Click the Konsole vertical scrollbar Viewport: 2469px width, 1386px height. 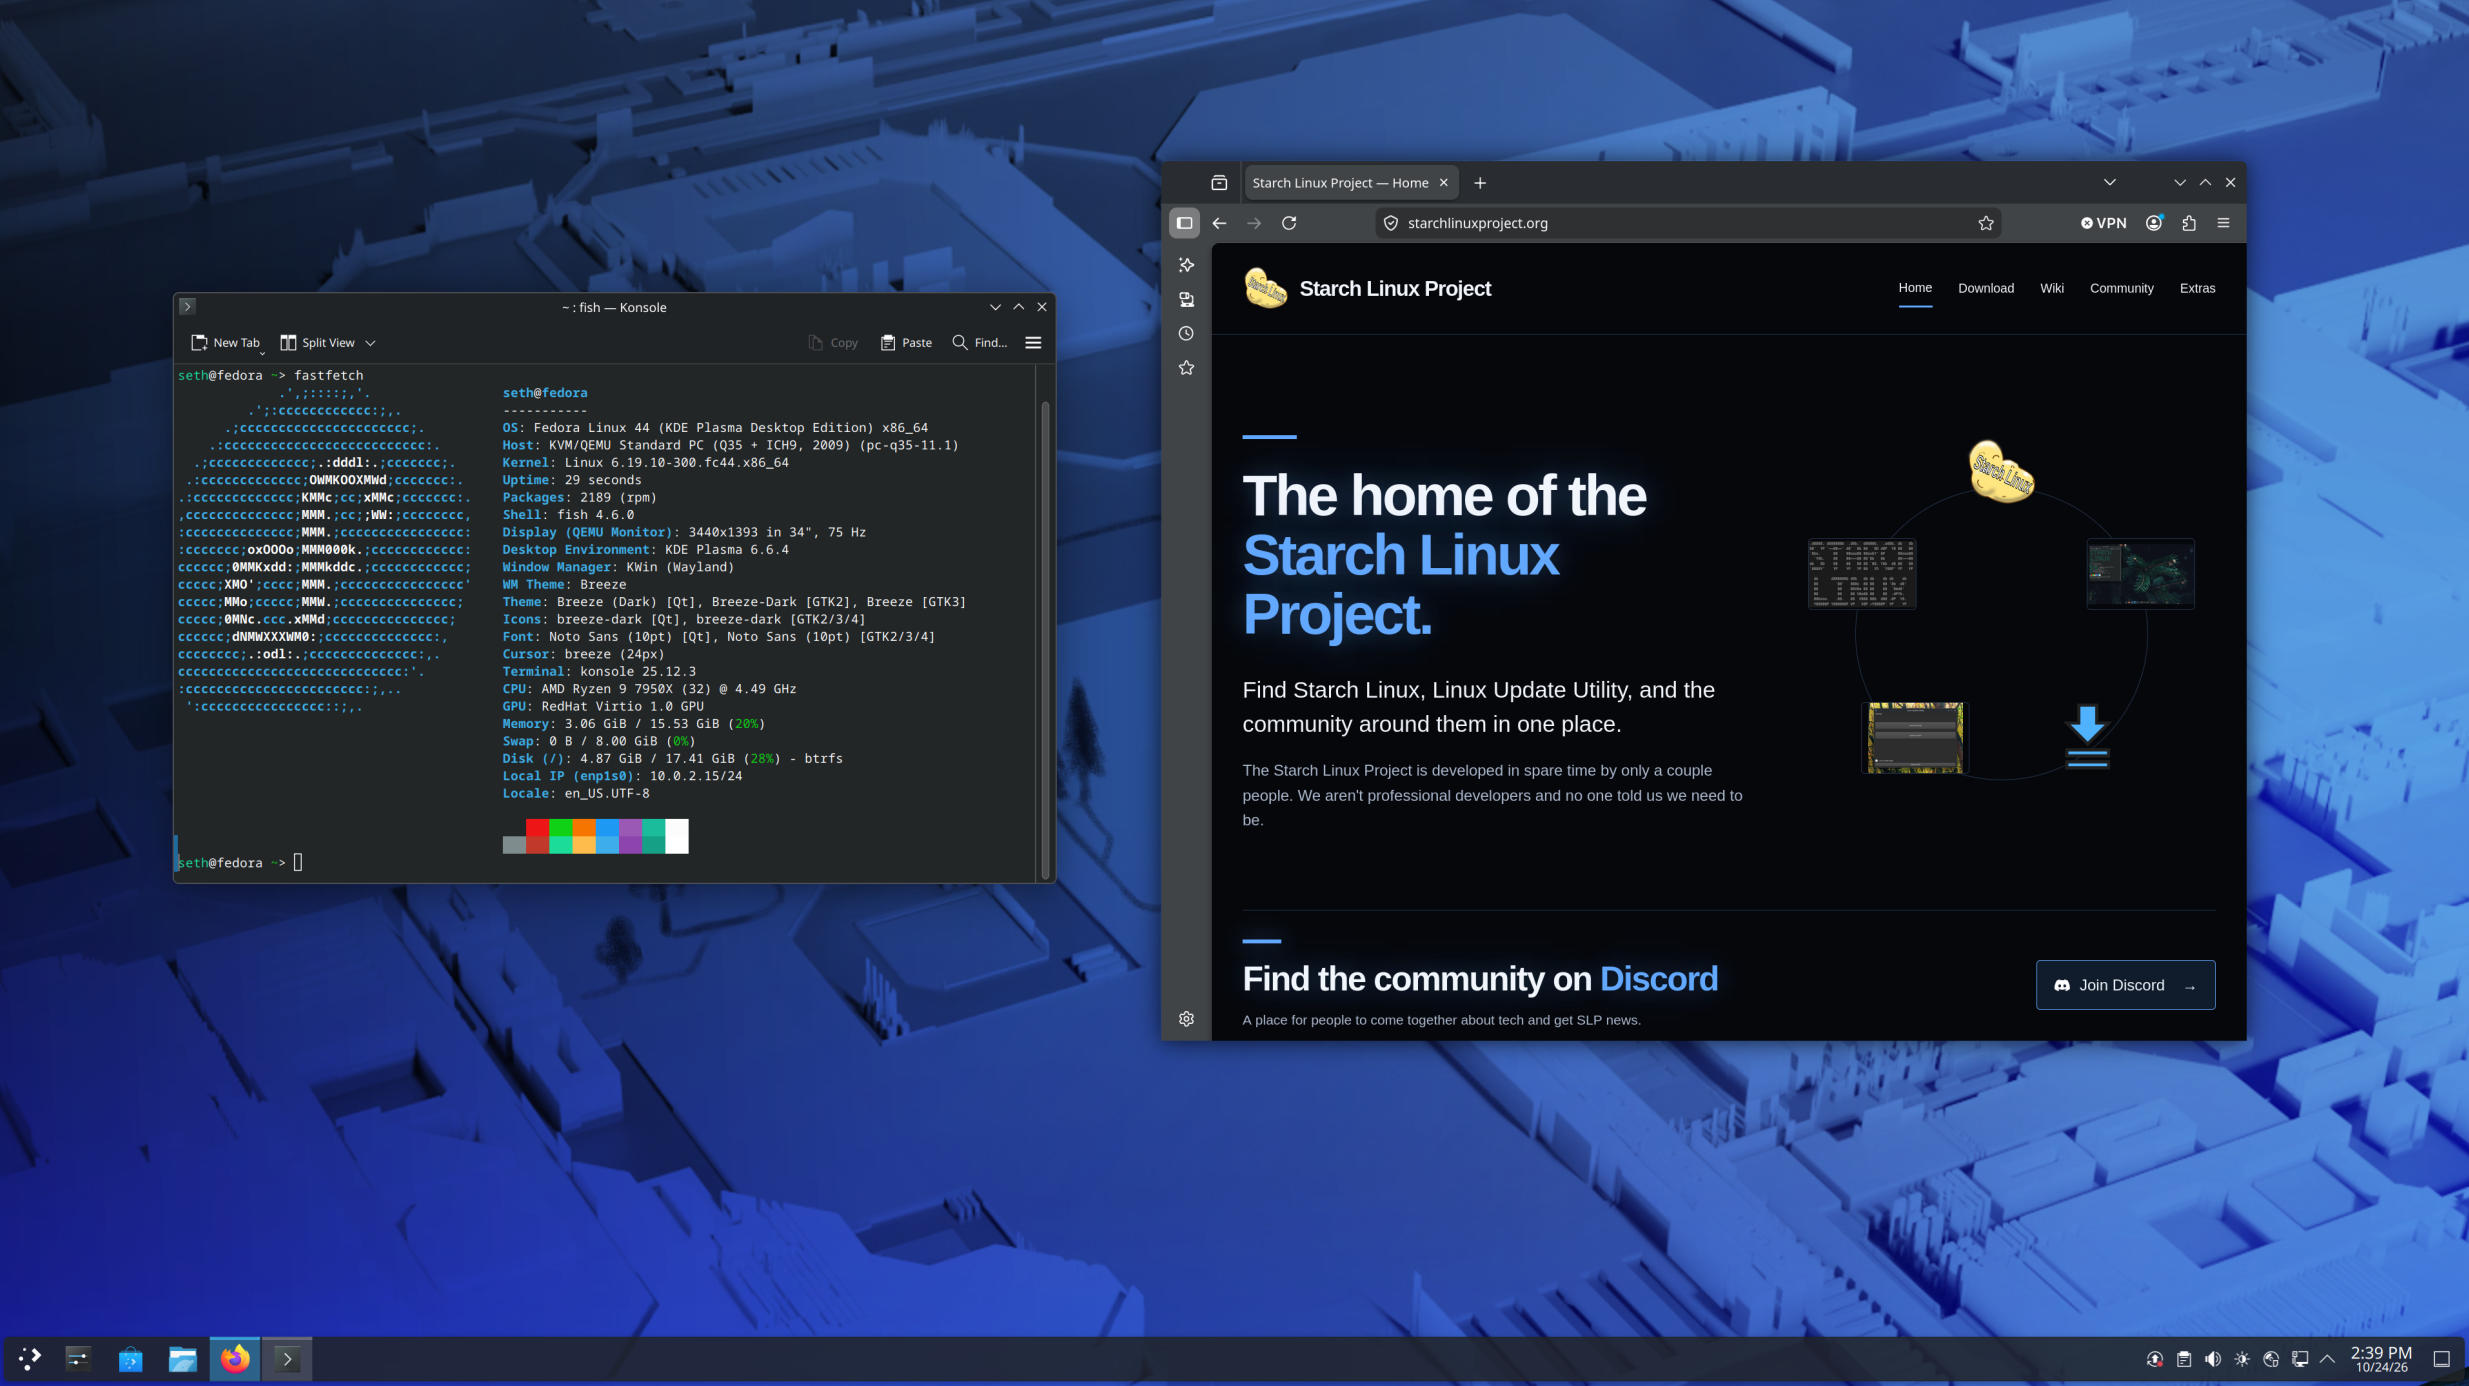point(1045,640)
